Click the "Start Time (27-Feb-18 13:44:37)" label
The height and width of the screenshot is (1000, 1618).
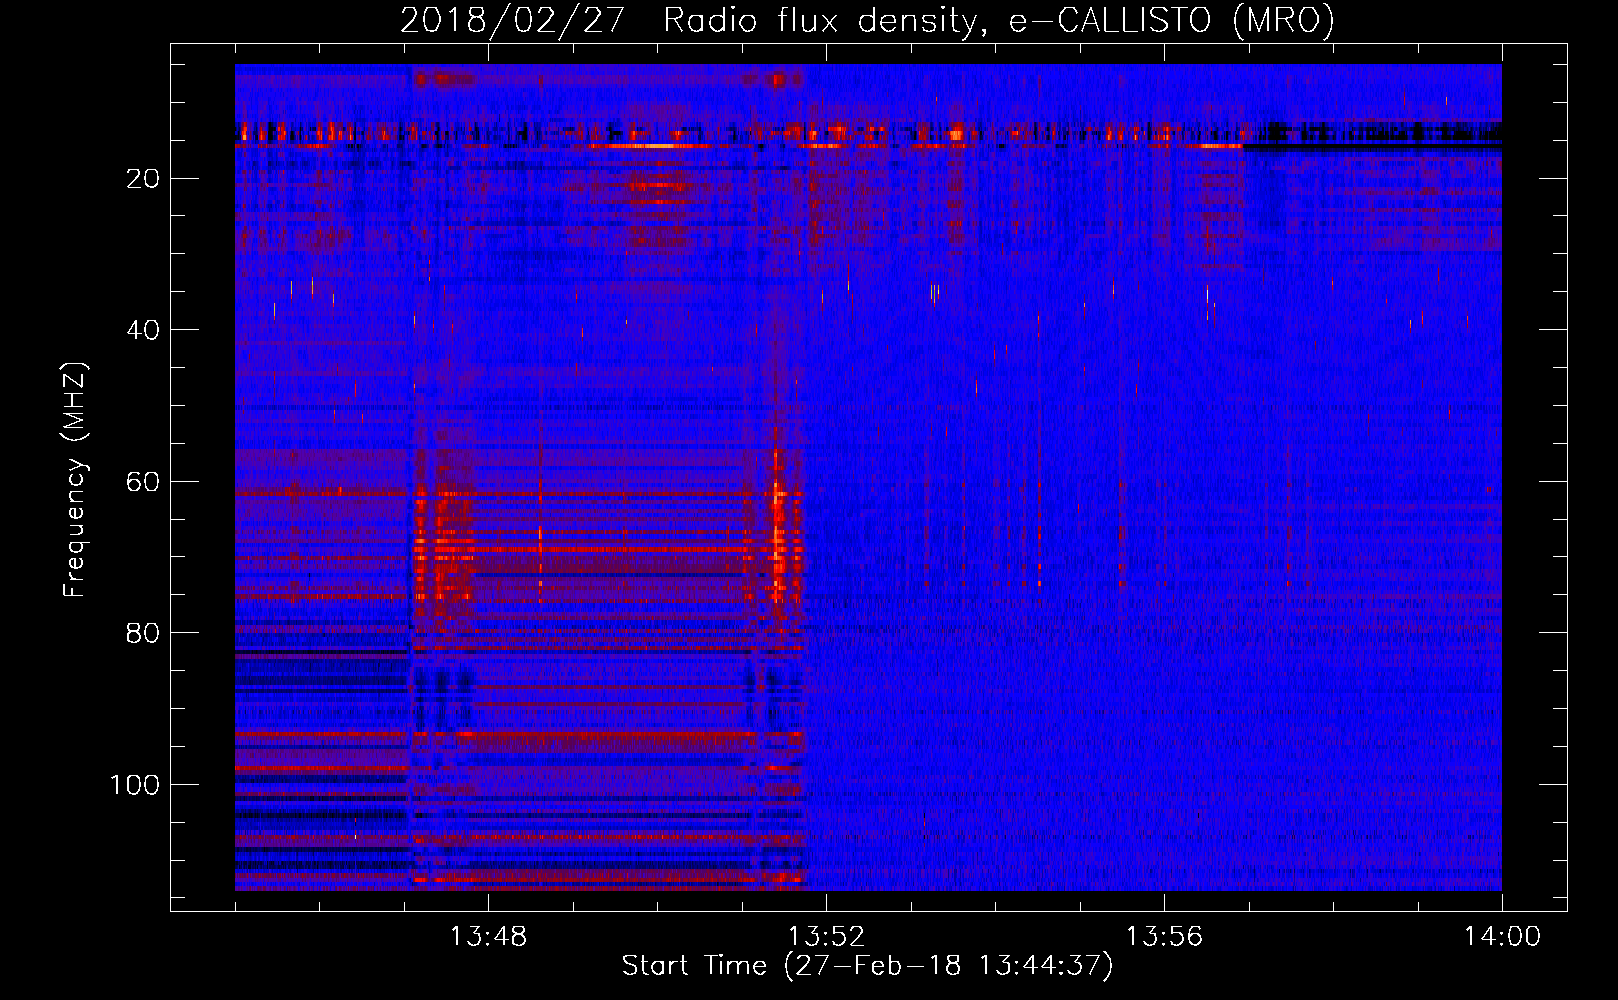867,966
